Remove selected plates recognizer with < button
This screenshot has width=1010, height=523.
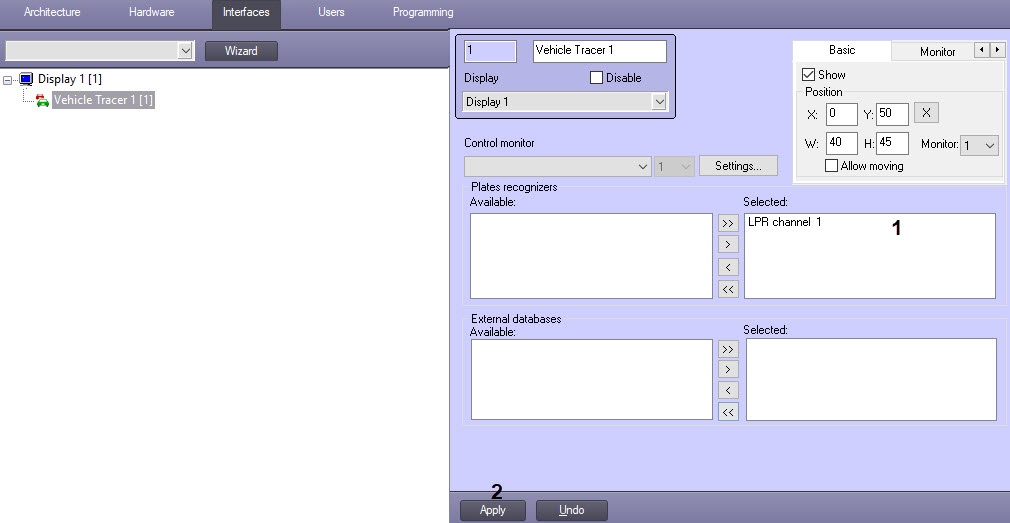click(728, 267)
